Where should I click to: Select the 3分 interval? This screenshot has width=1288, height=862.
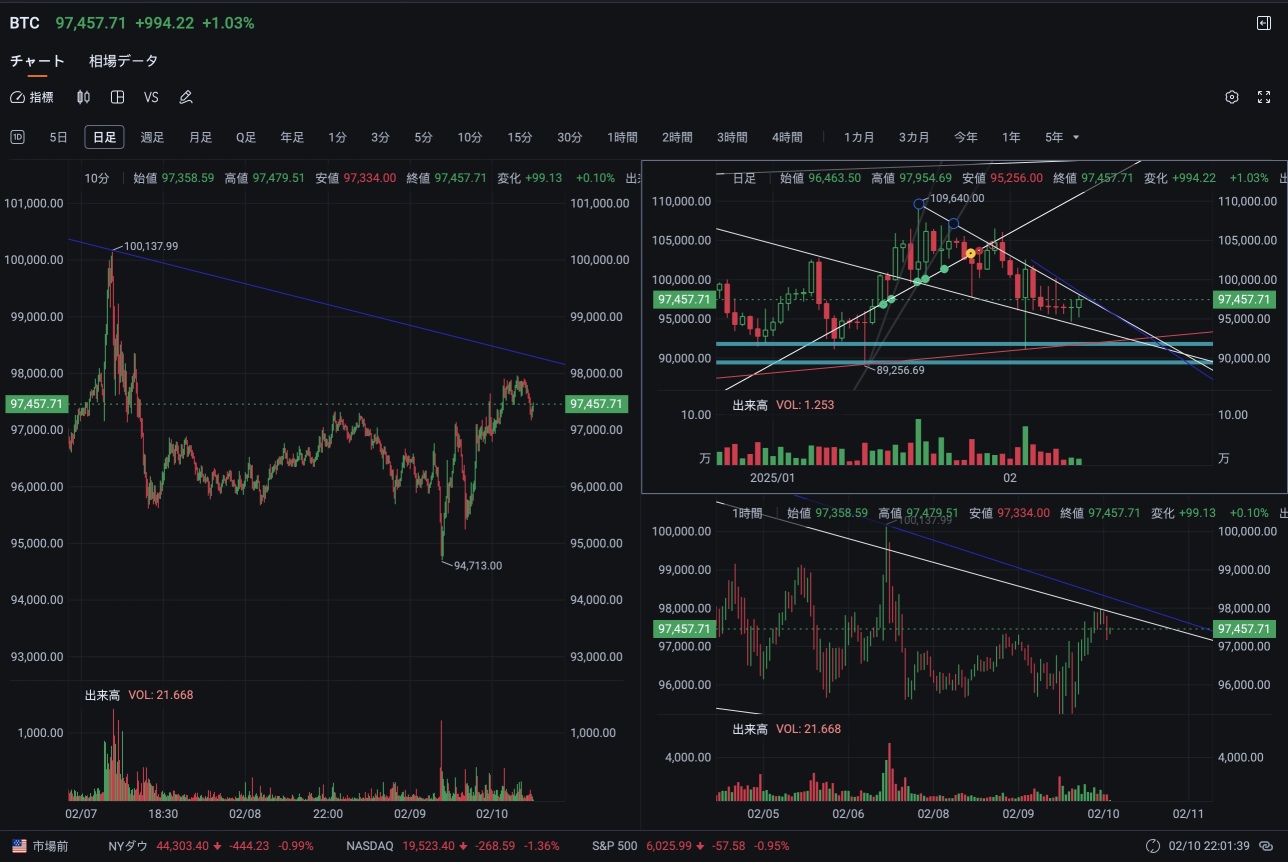coord(380,137)
